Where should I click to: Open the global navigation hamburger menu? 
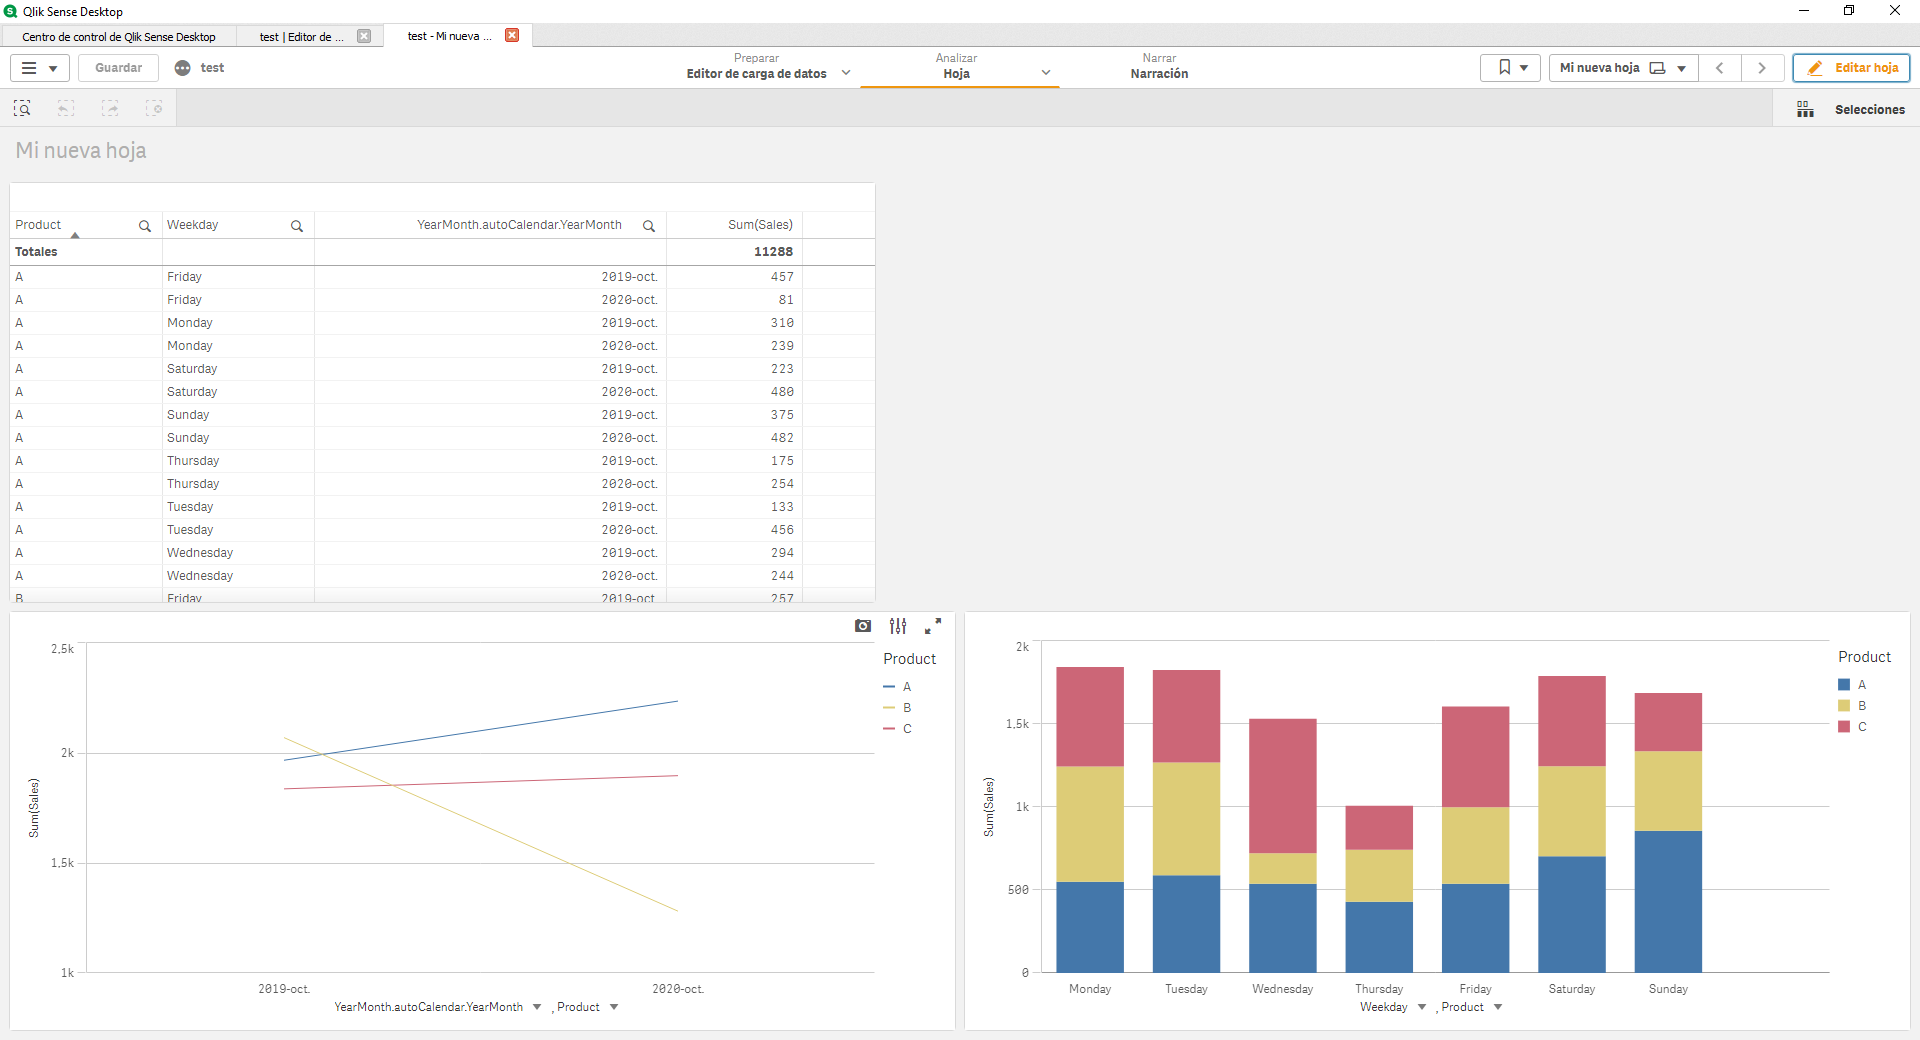click(x=38, y=68)
